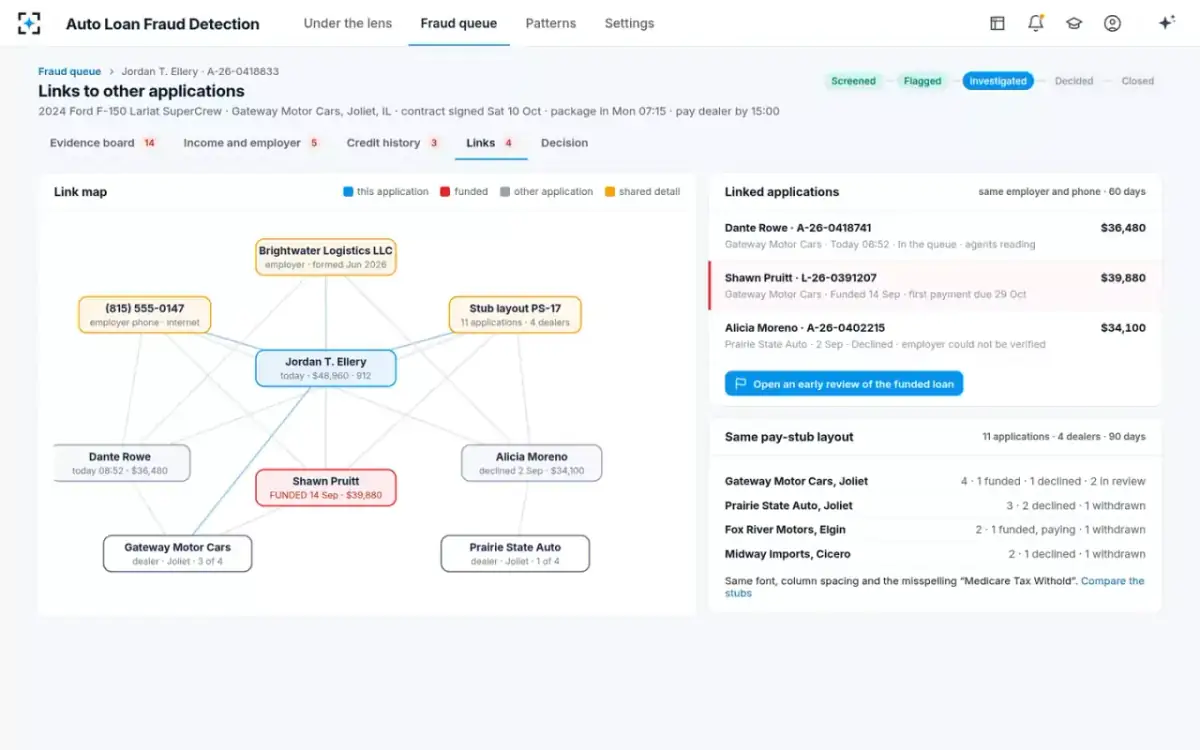The height and width of the screenshot is (750, 1200).
Task: Click gray 'other application' legend swatch
Action: pyautogui.click(x=505, y=192)
